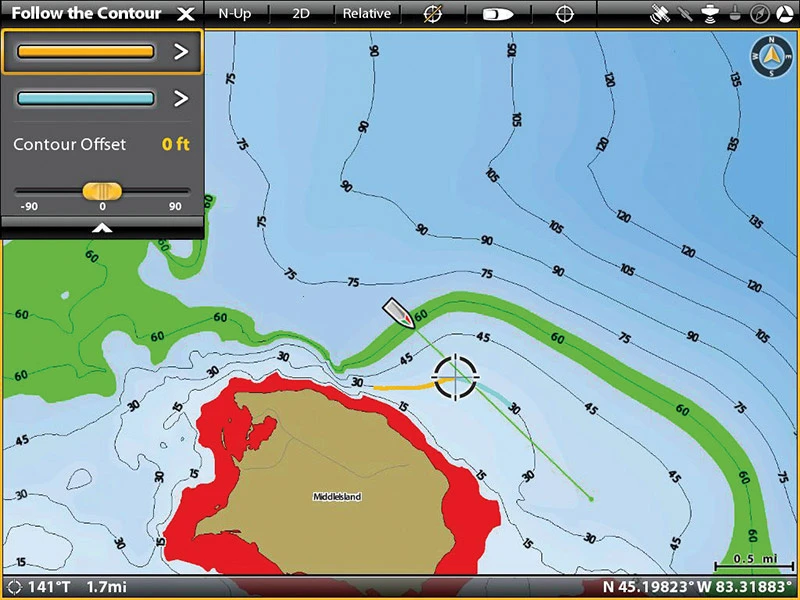The width and height of the screenshot is (800, 600).
Task: Toggle N-Up chart orientation
Action: click(235, 14)
